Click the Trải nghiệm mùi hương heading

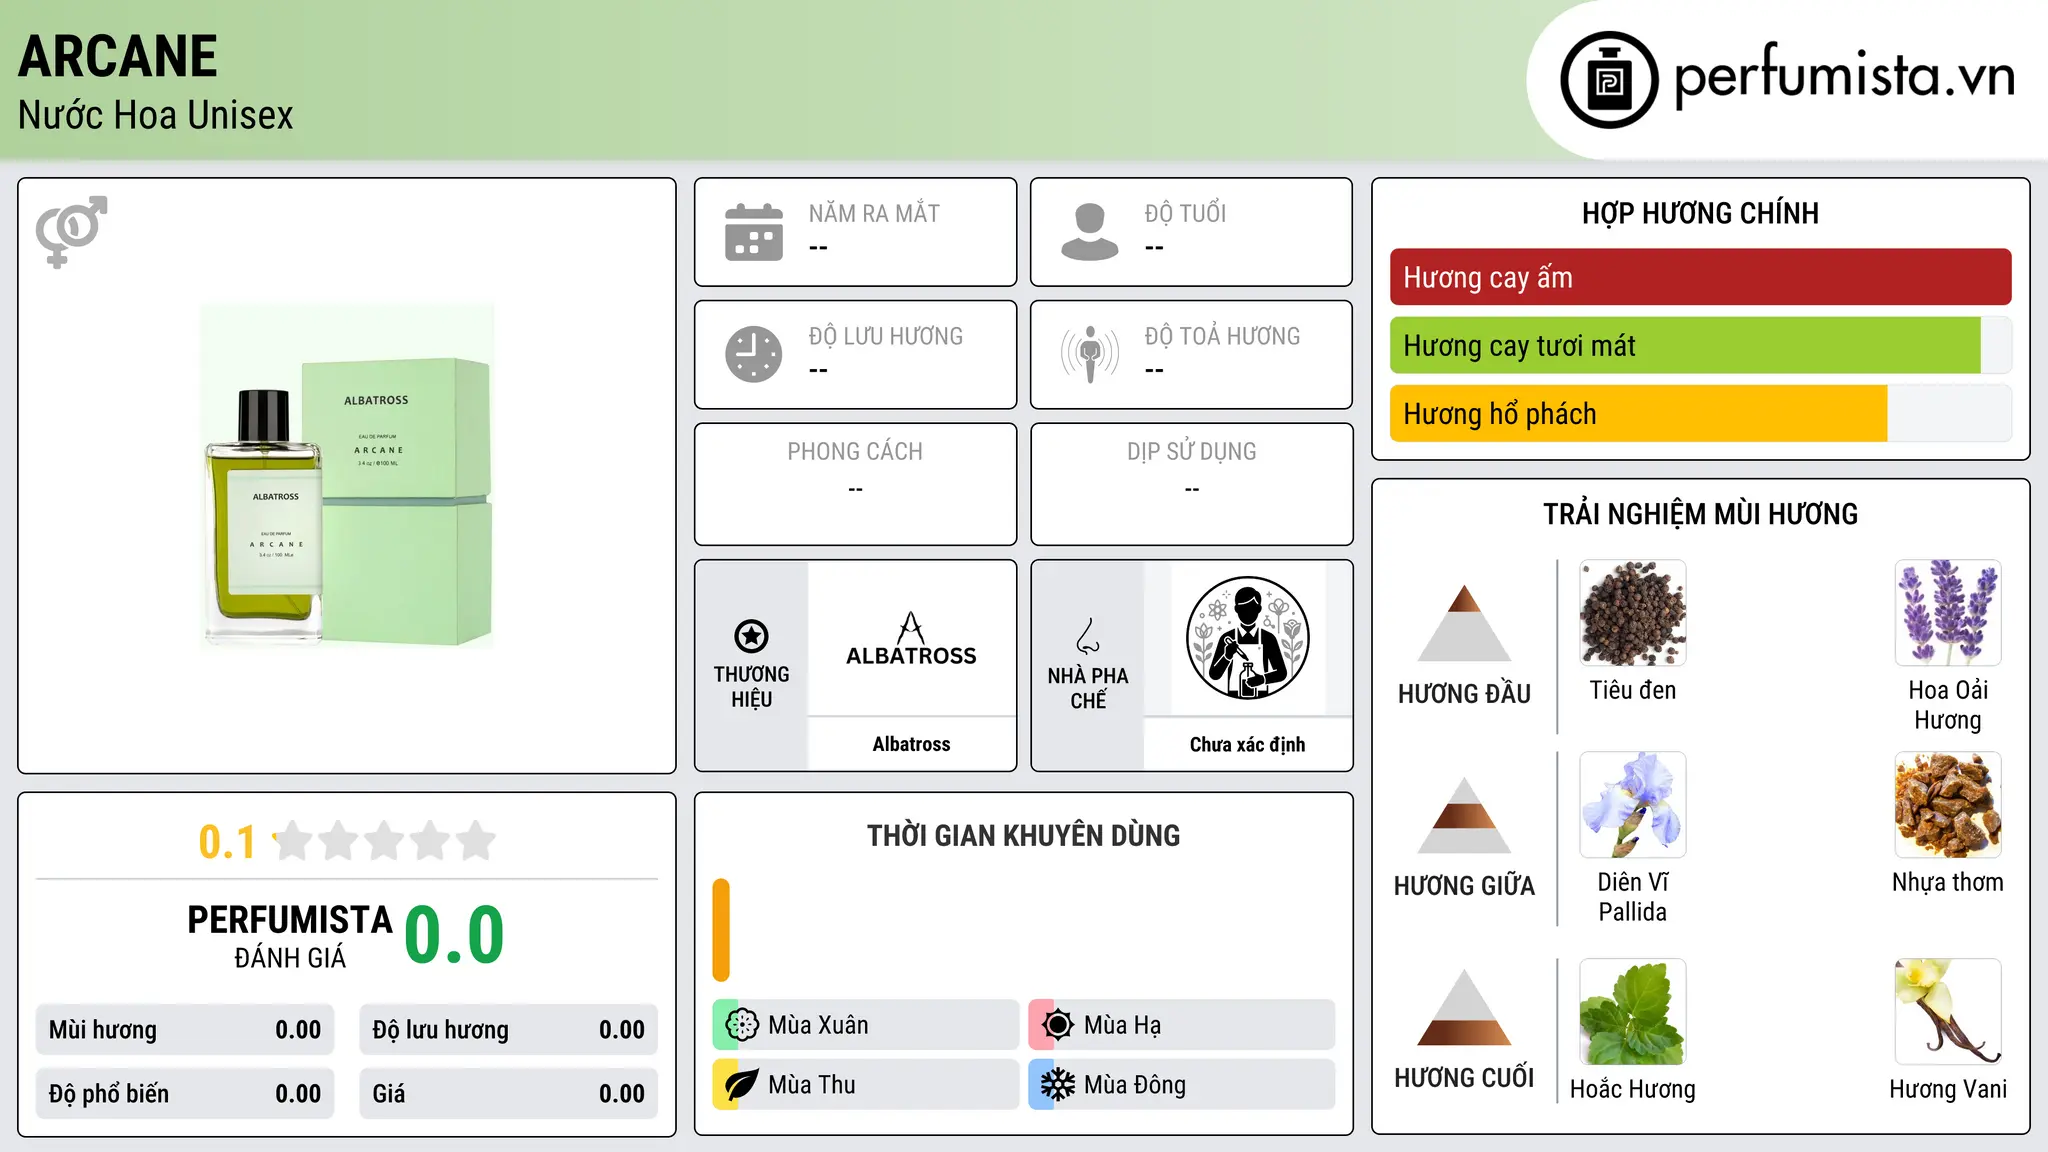1700,515
